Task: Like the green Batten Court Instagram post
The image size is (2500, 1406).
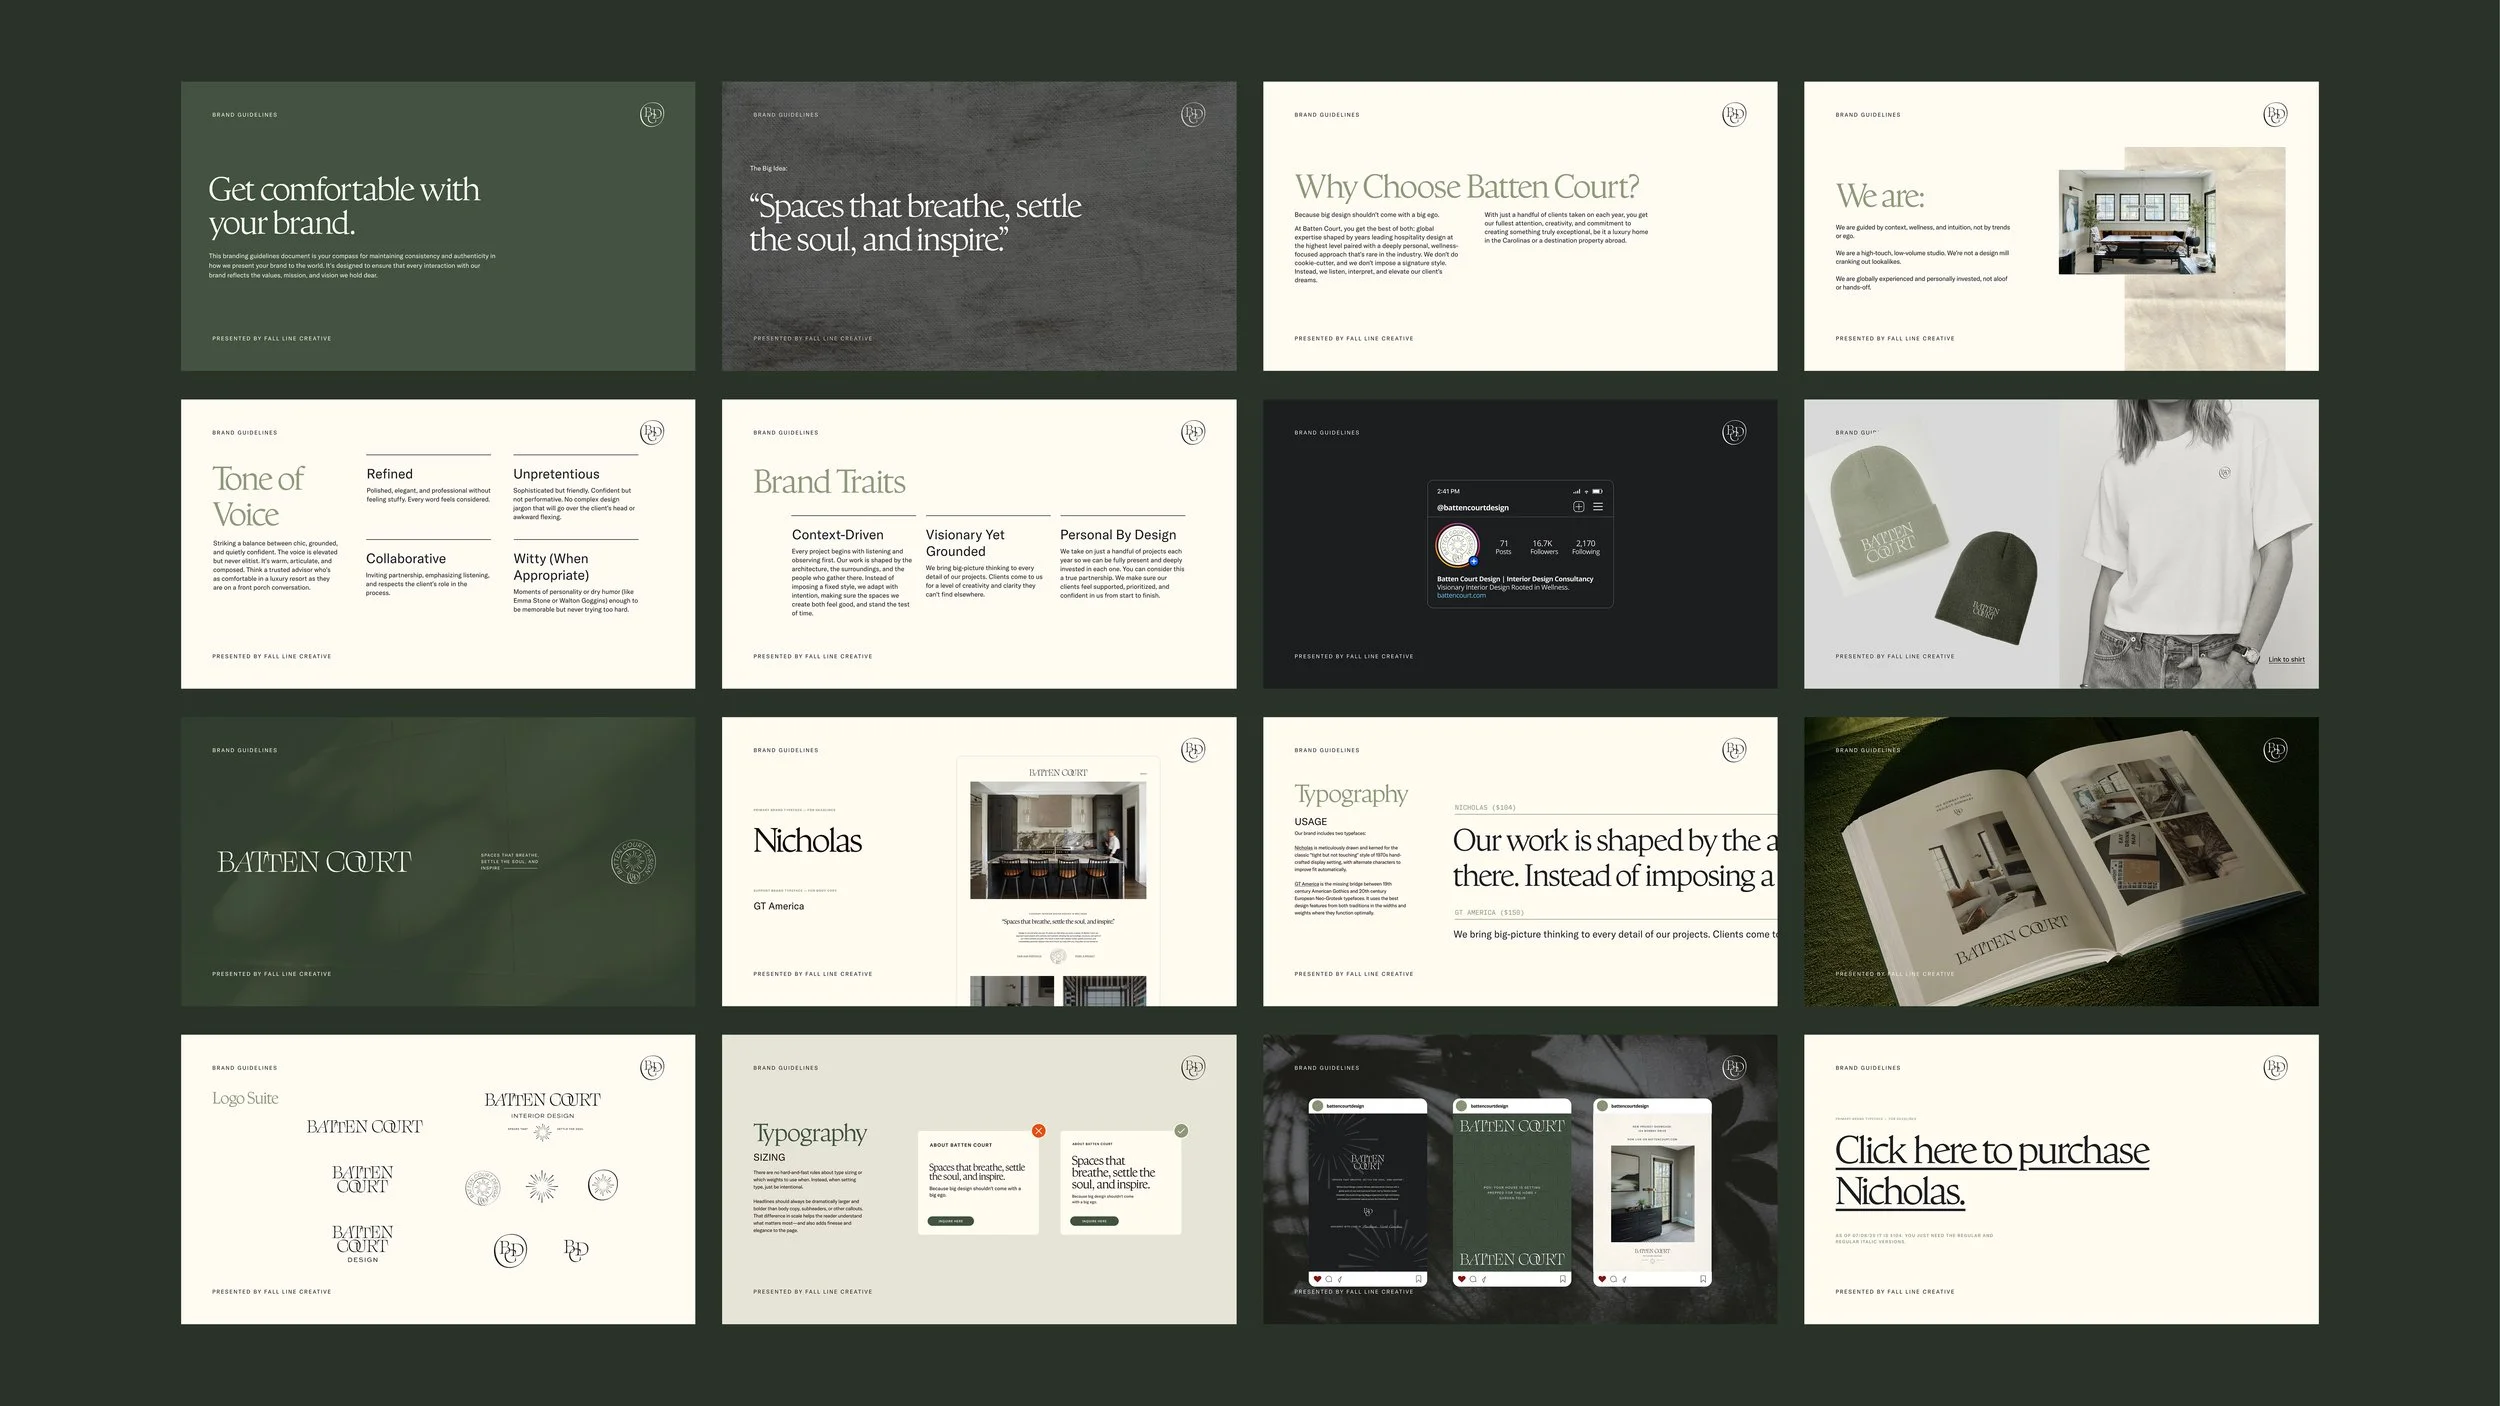Action: (1462, 1279)
